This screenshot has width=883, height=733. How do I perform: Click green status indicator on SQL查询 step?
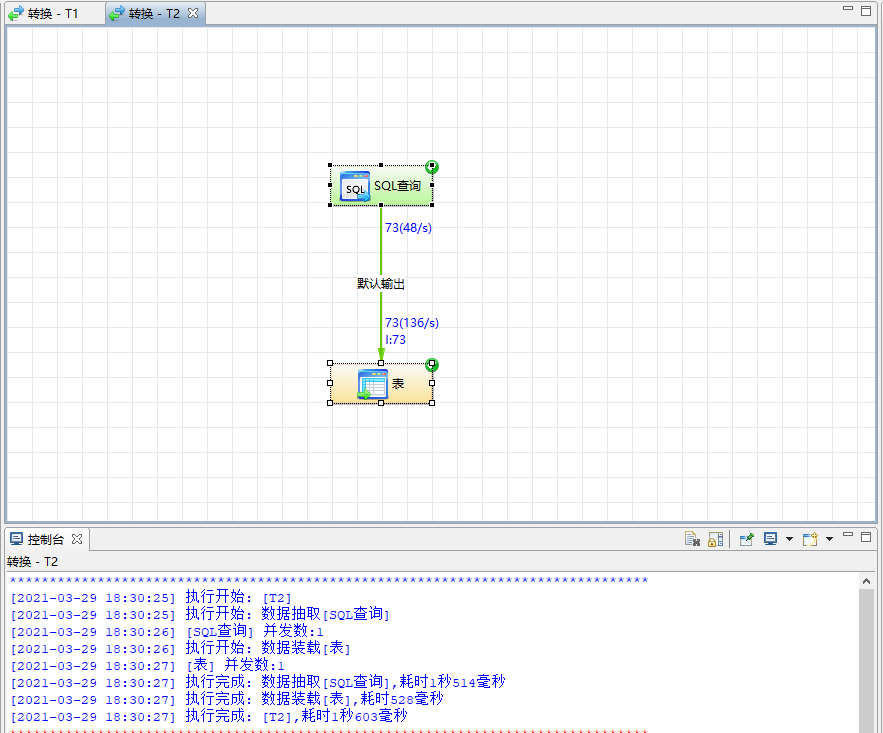(x=431, y=167)
